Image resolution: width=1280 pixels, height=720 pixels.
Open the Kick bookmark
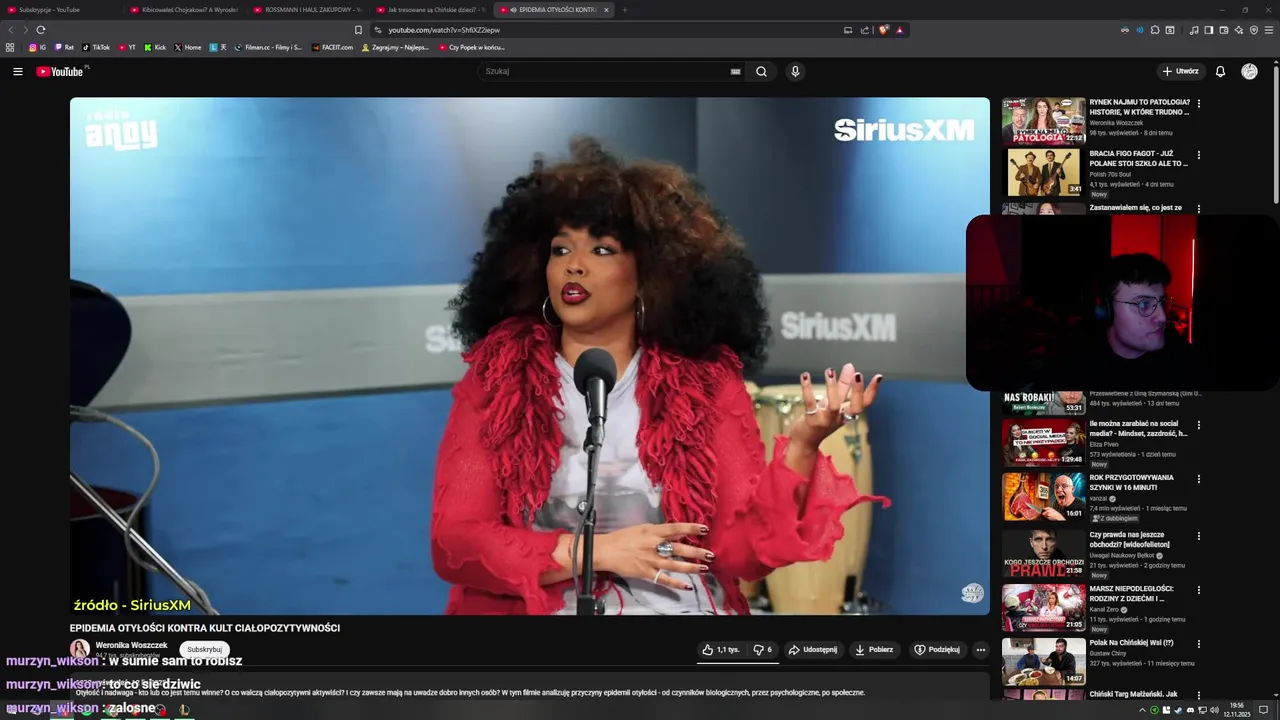pos(155,47)
